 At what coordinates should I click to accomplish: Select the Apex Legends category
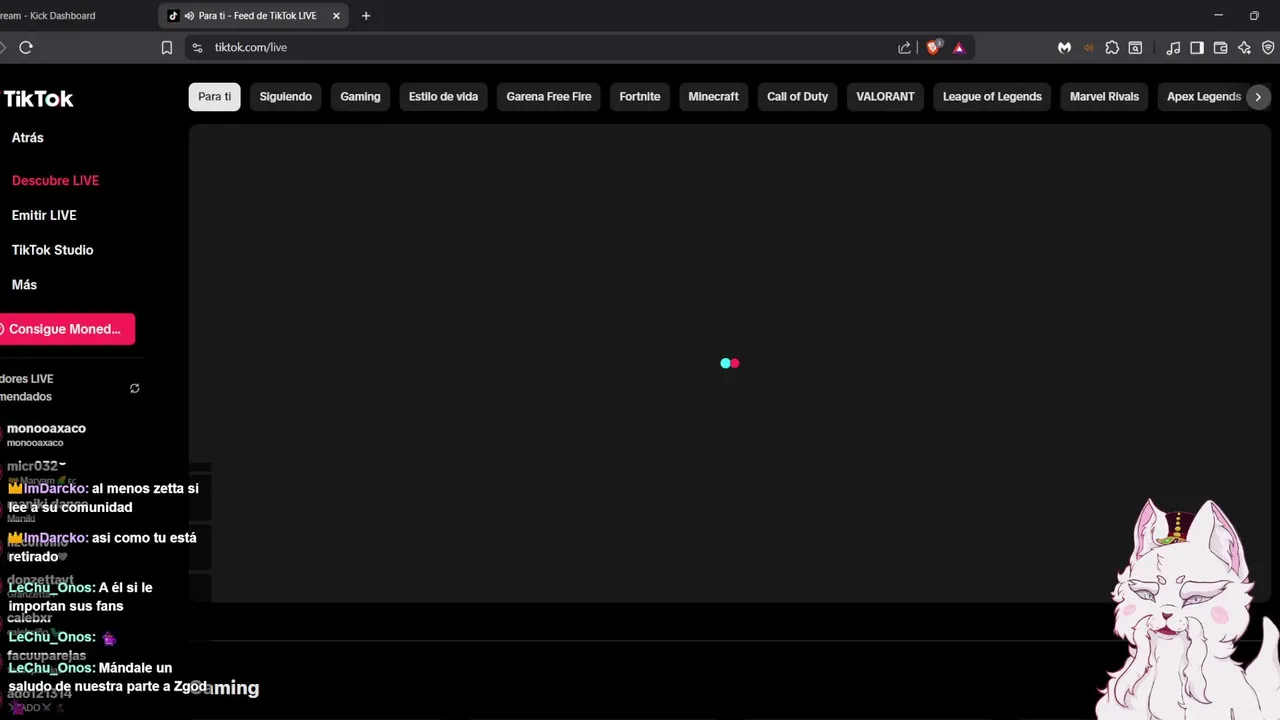(x=1204, y=96)
